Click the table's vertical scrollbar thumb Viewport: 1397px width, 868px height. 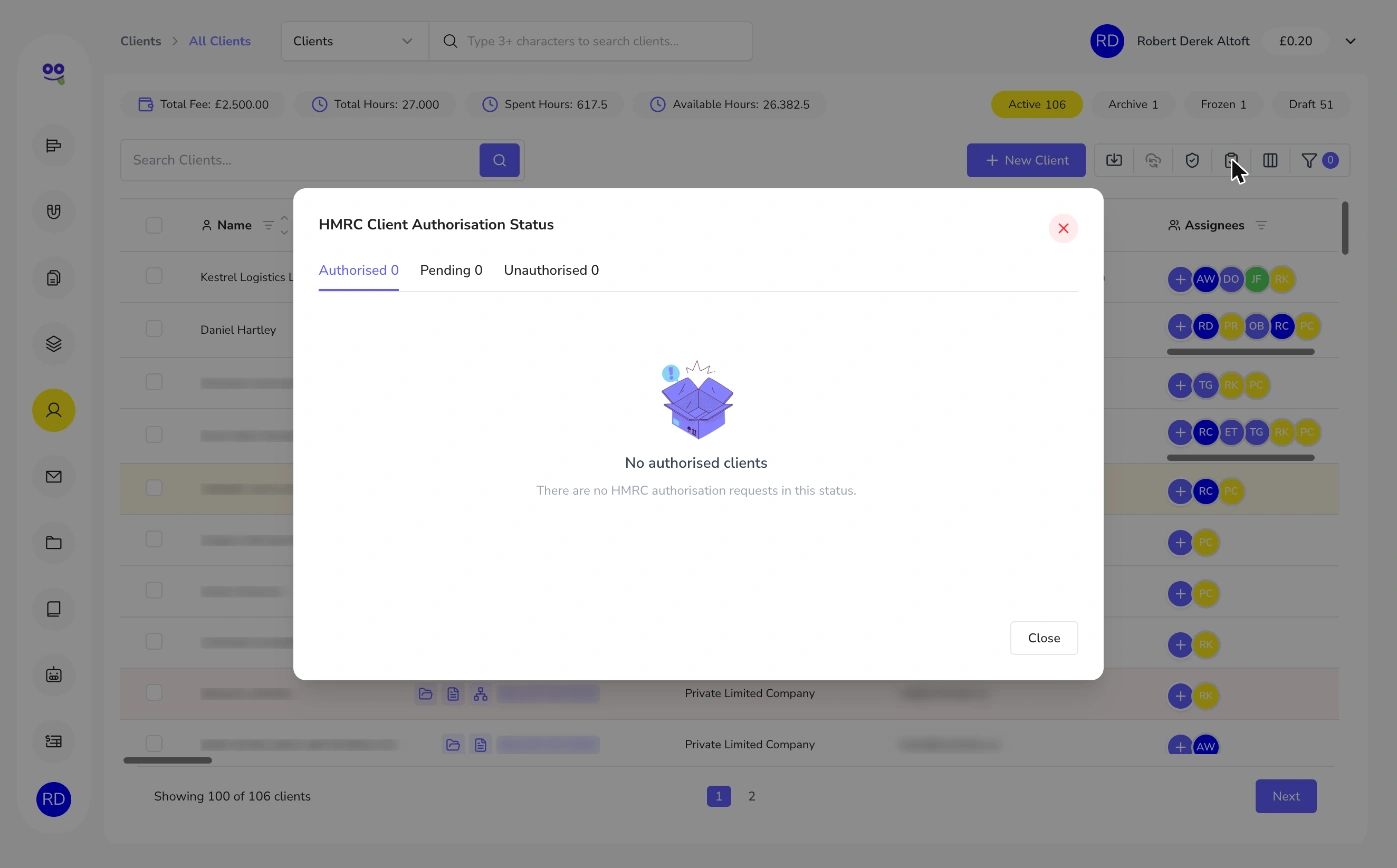(x=1345, y=228)
